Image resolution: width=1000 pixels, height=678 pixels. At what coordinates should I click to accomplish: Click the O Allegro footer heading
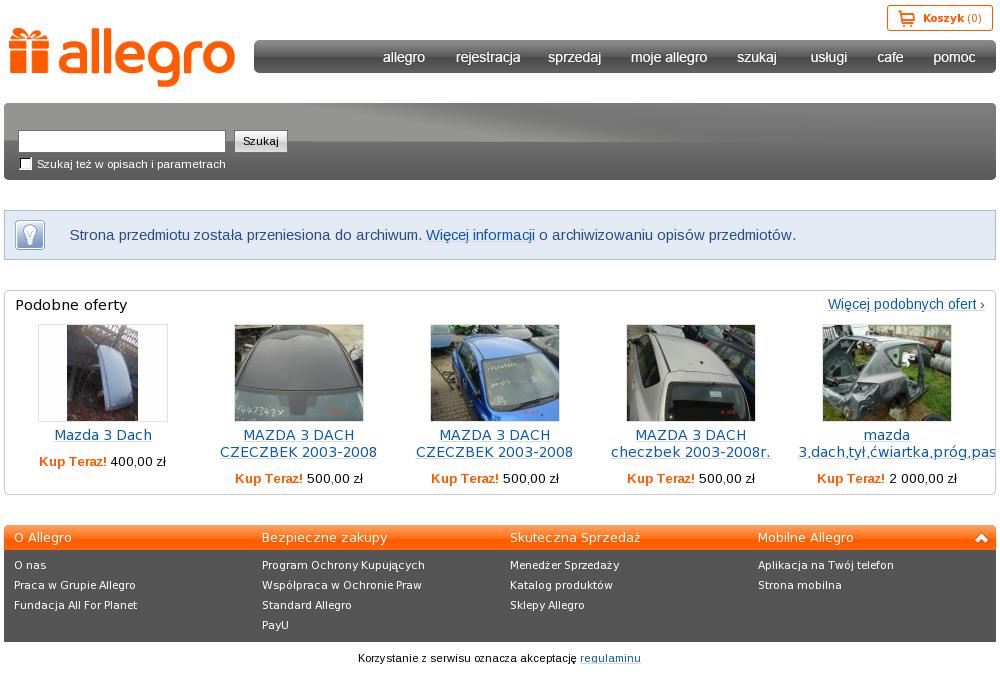click(43, 538)
